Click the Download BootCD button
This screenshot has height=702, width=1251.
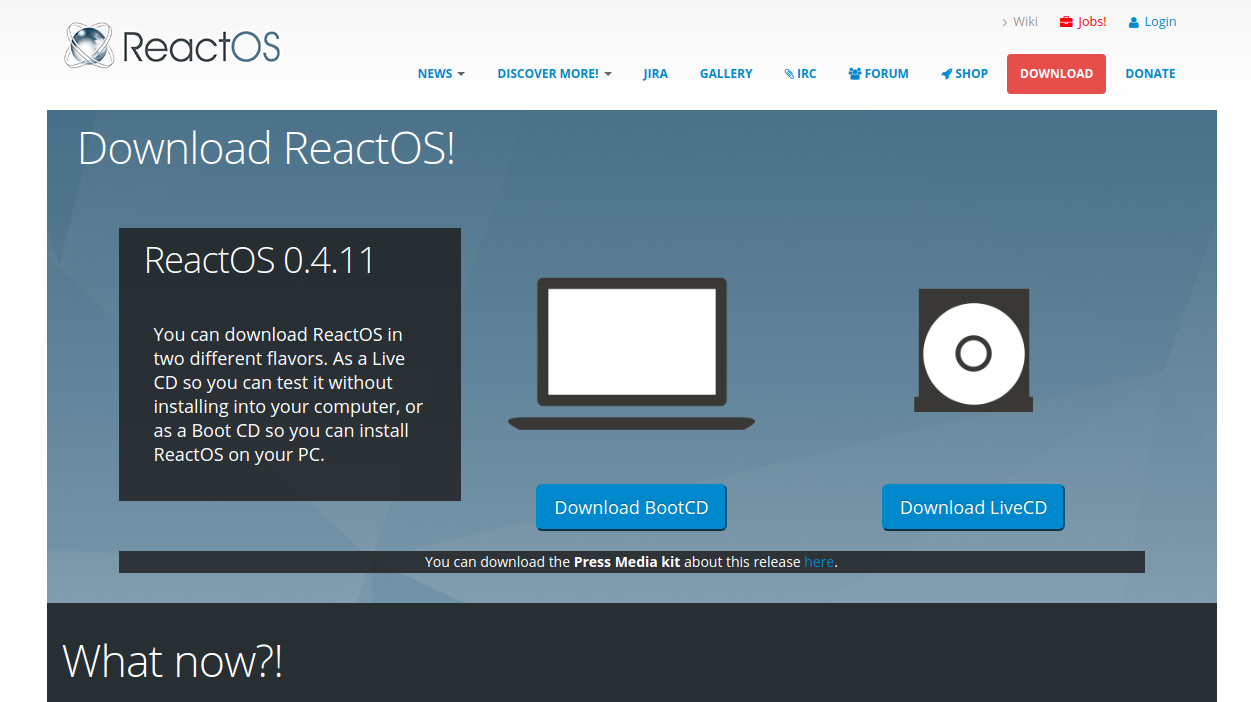click(631, 507)
